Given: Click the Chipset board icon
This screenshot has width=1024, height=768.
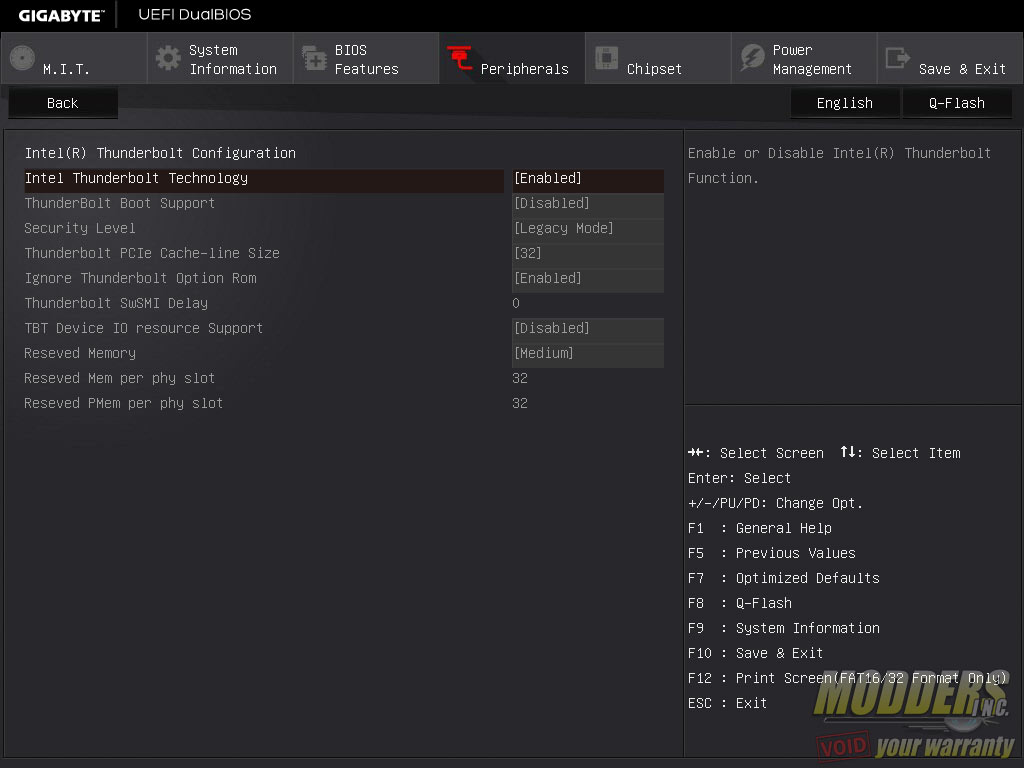Looking at the screenshot, I should (606, 58).
